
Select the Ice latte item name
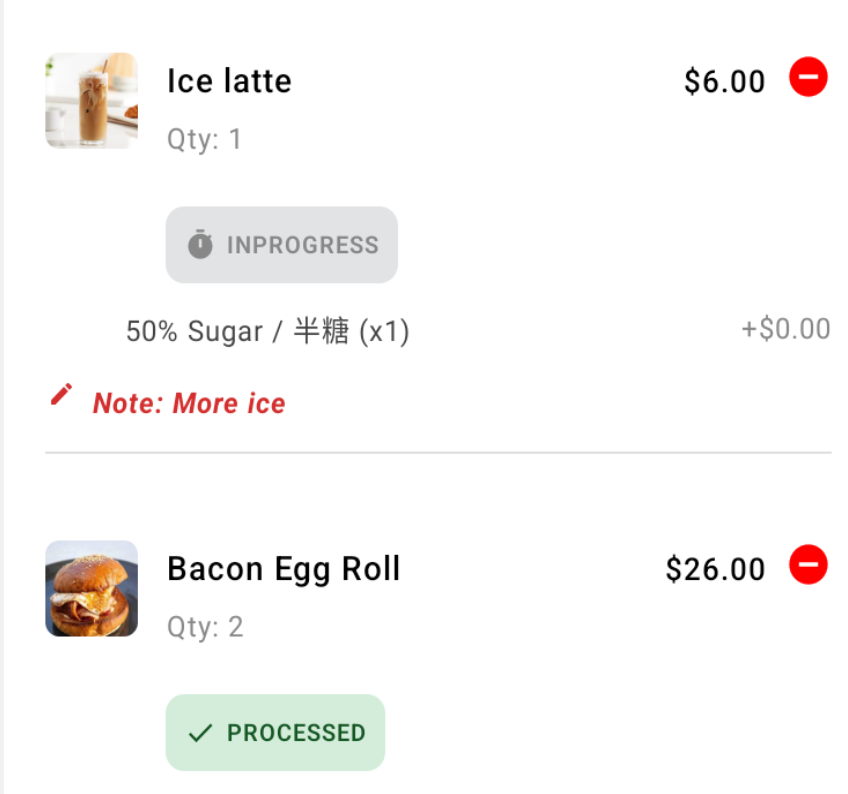tap(229, 81)
